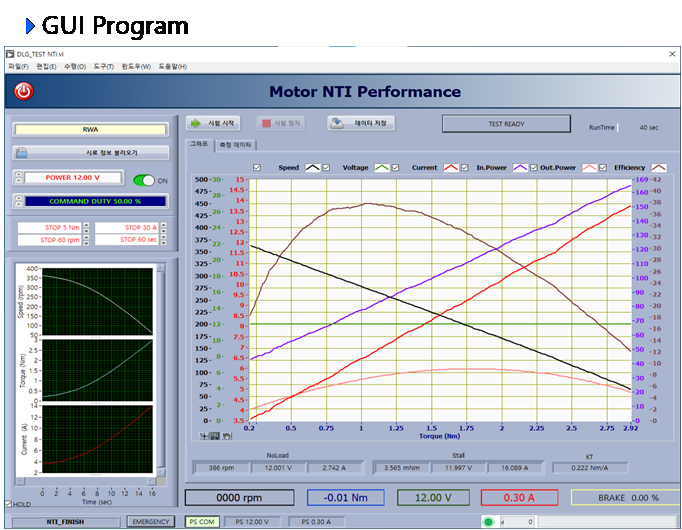
Task: Click the In.Power purple legend swatch
Action: (520, 168)
